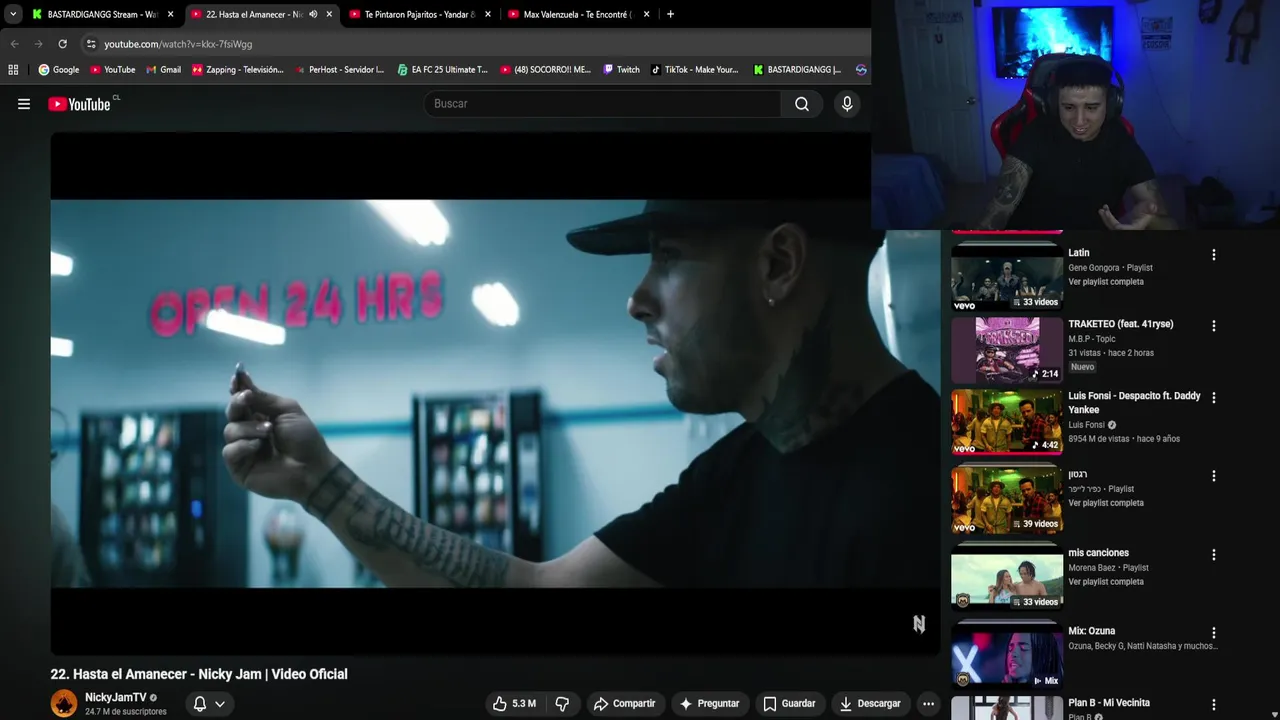Open options menu for TRAKETEO video
Screen dimensions: 1280x720
pyautogui.click(x=1214, y=326)
